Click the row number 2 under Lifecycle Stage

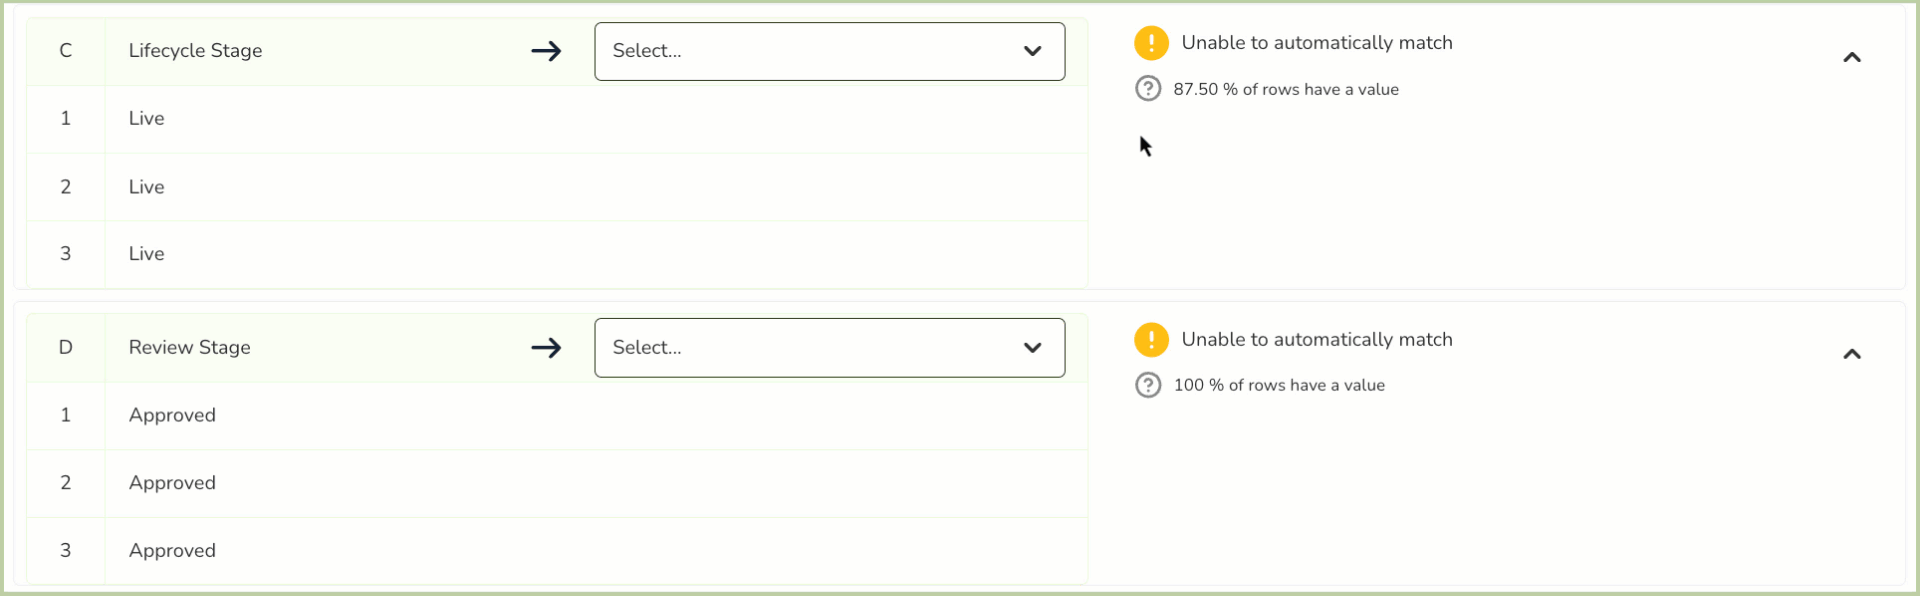coord(66,187)
